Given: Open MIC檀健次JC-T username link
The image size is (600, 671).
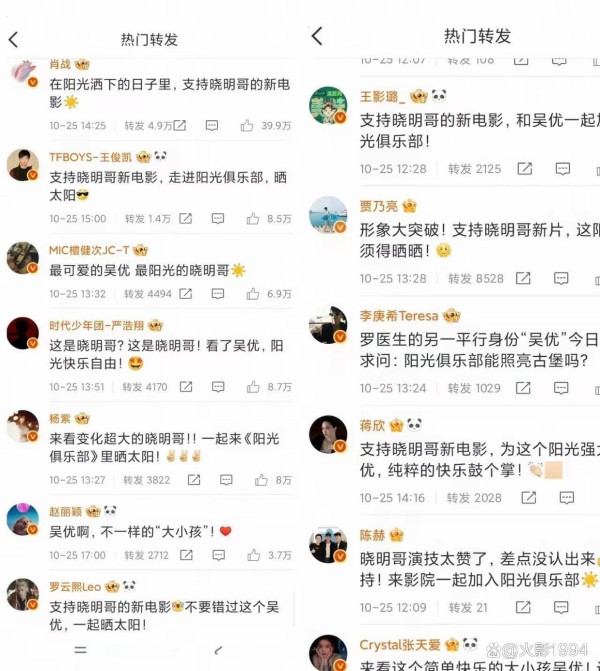Looking at the screenshot, I should [89, 250].
